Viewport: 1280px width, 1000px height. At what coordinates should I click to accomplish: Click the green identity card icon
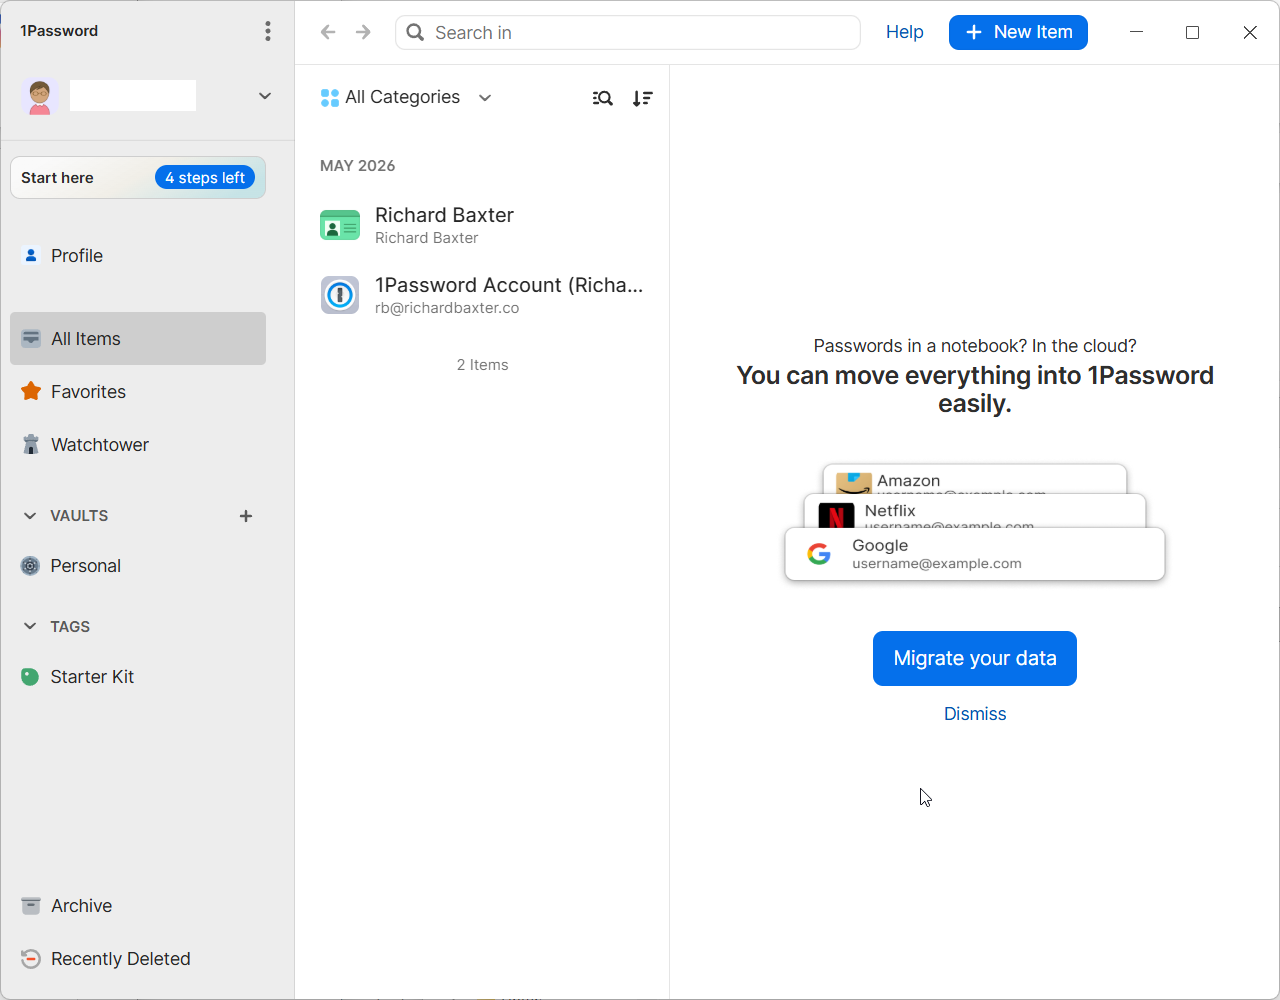340,226
